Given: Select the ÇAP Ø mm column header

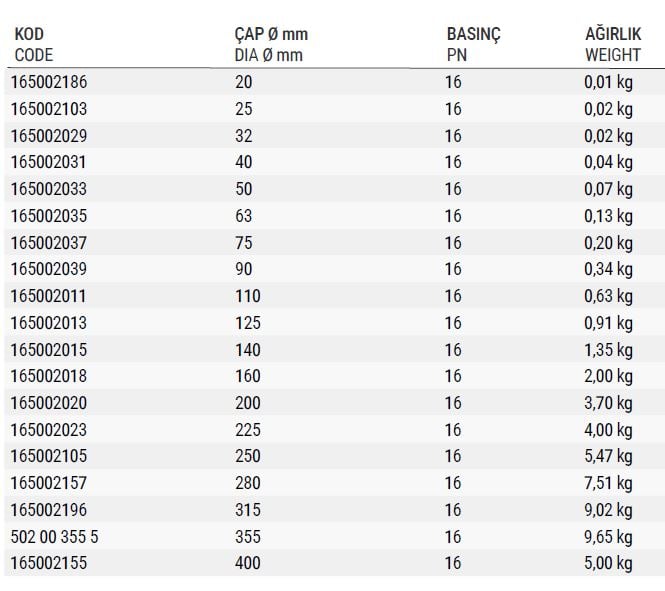Looking at the screenshot, I should pyautogui.click(x=271, y=45).
